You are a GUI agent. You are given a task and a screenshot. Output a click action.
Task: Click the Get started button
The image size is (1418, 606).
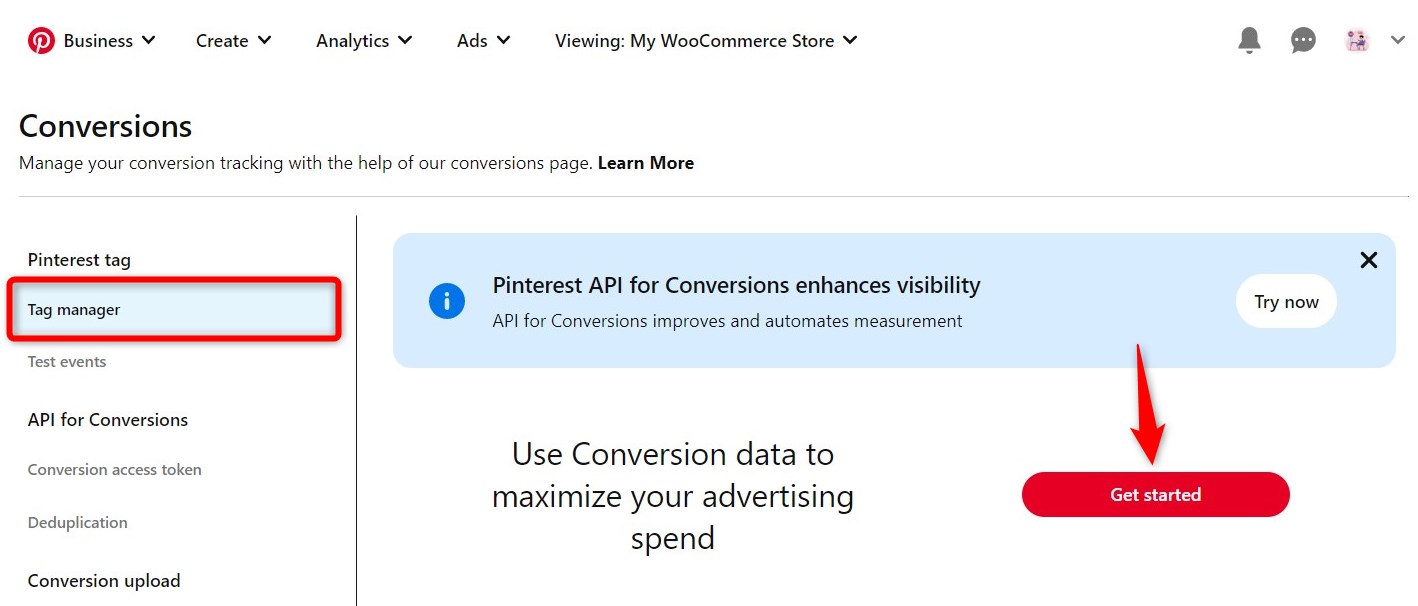pos(1155,494)
